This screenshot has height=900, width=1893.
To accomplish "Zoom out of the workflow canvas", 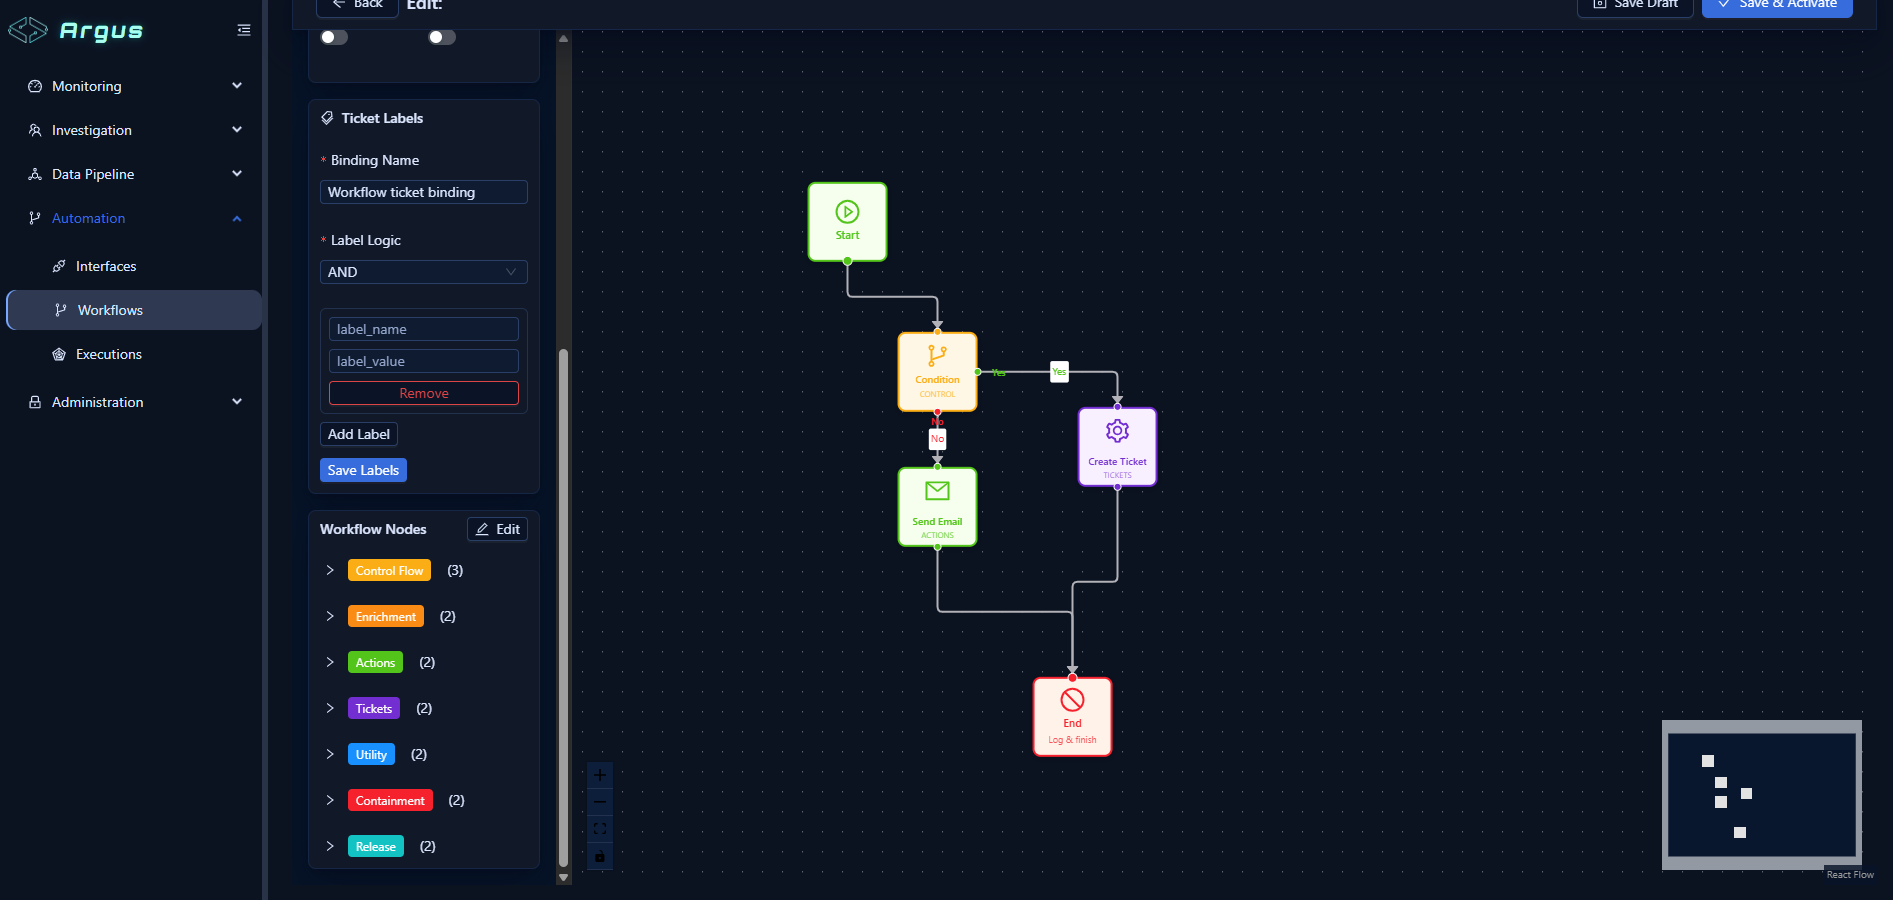I will tap(600, 802).
